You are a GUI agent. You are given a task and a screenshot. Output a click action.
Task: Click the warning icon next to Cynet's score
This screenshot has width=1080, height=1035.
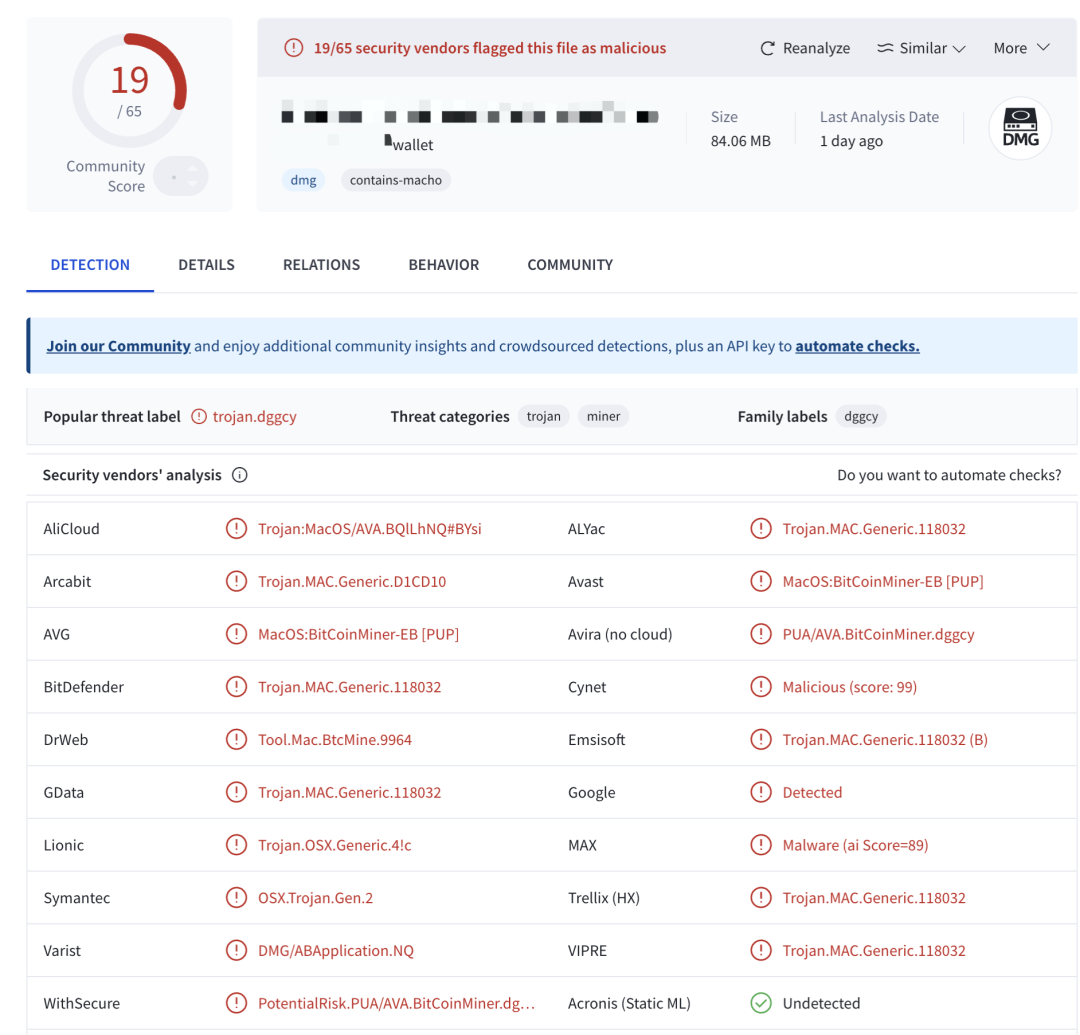[x=761, y=687]
